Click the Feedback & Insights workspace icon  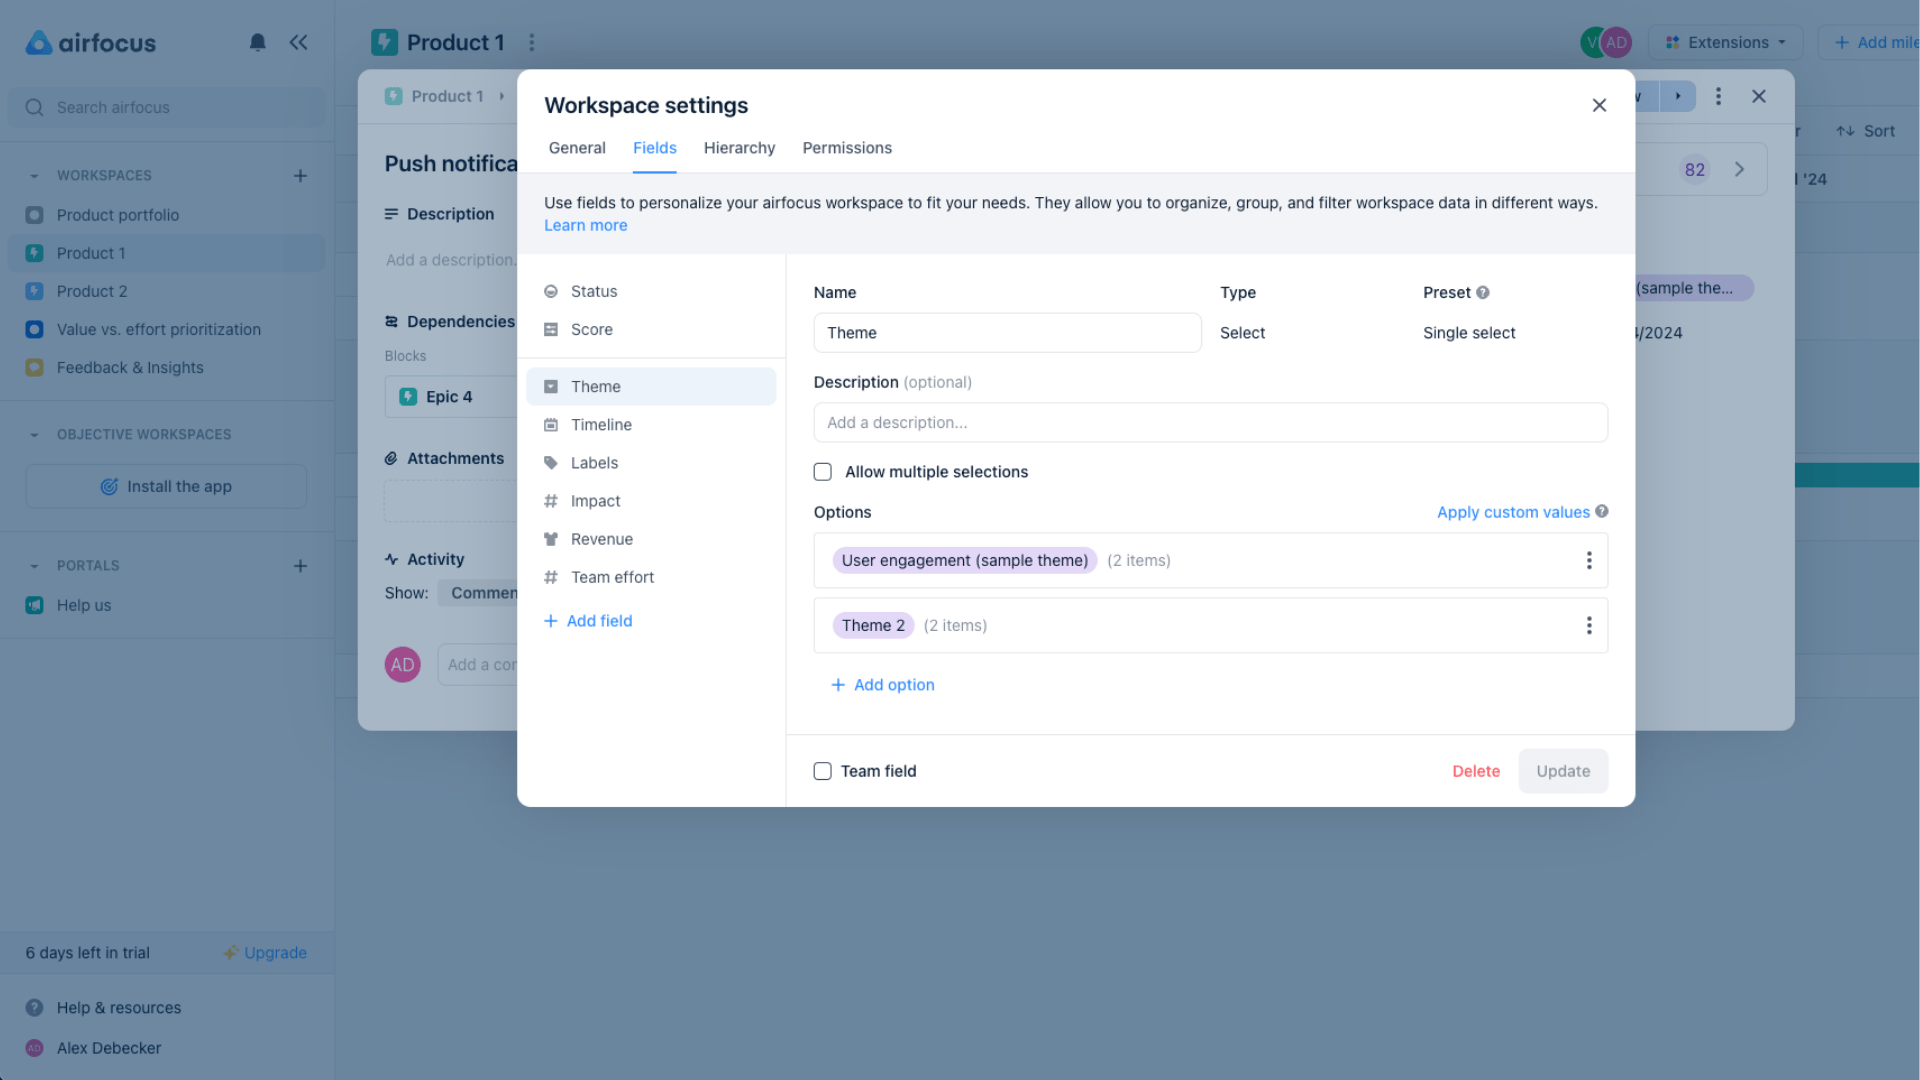click(34, 367)
